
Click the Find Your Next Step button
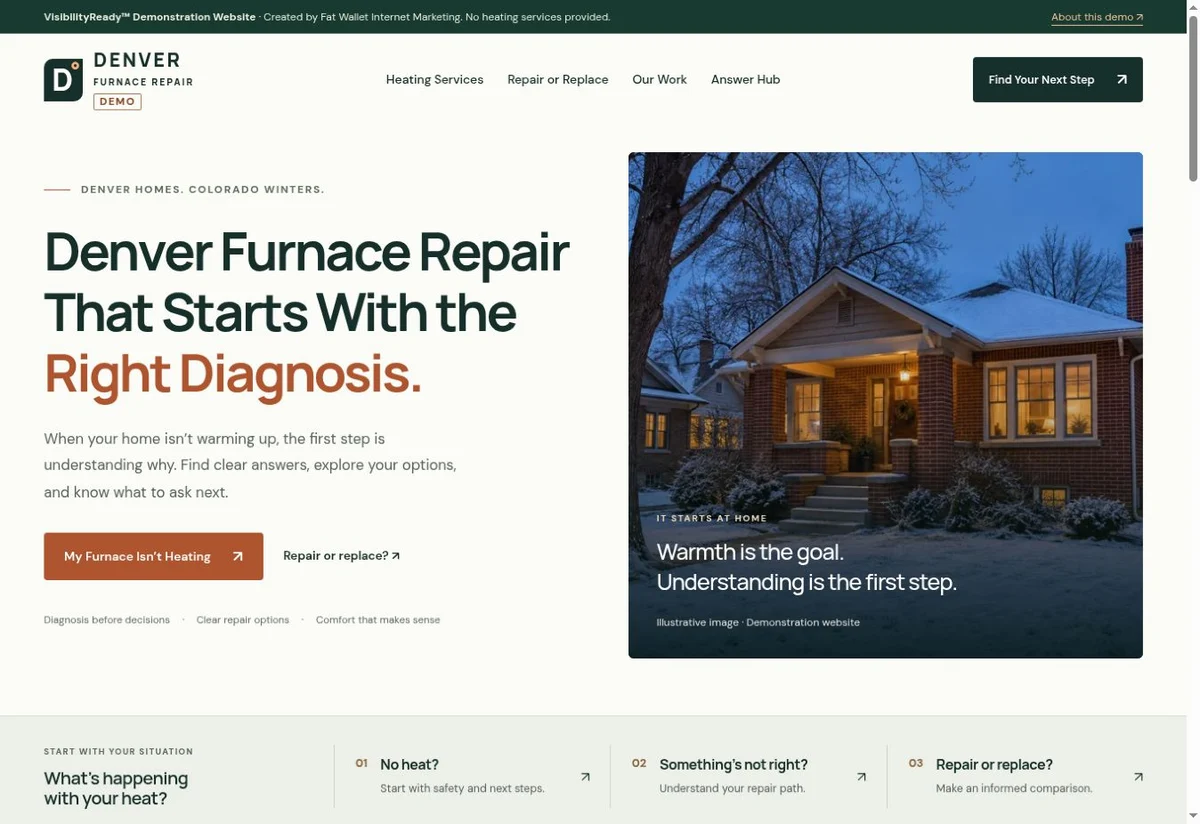[1057, 80]
